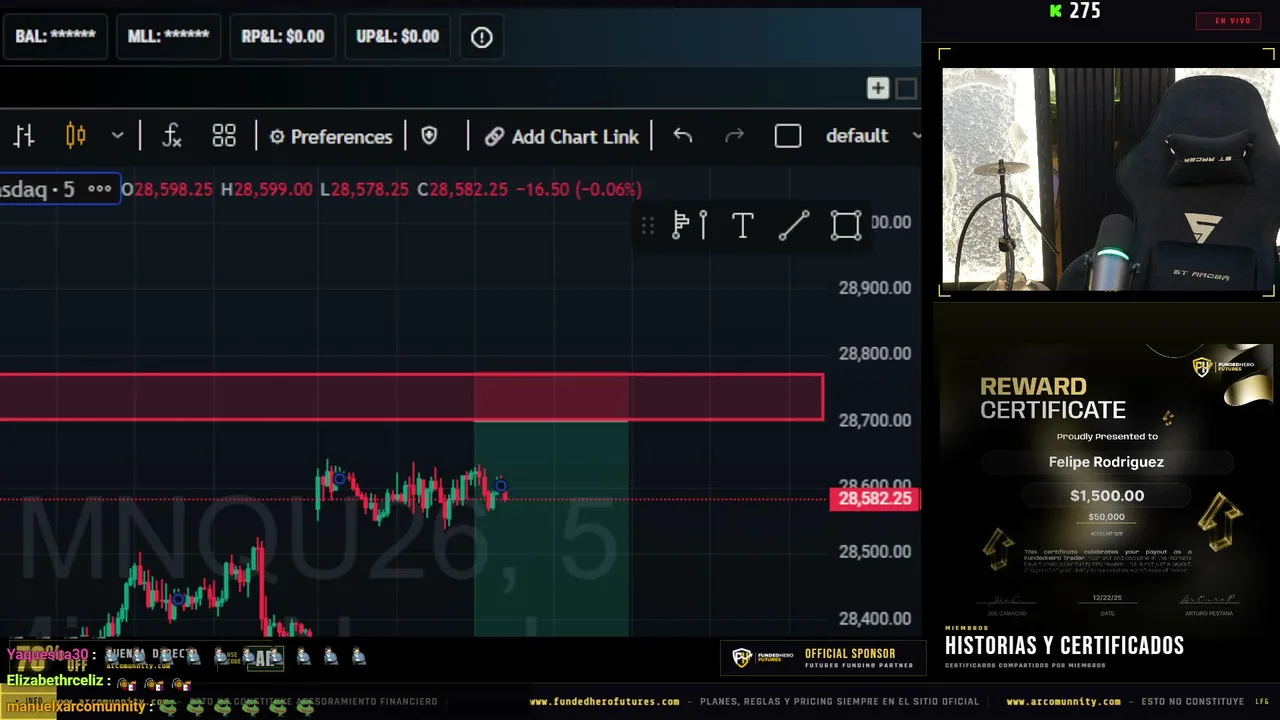The width and height of the screenshot is (1280, 720).
Task: Toggle the panel layout square icon
Action: click(906, 88)
